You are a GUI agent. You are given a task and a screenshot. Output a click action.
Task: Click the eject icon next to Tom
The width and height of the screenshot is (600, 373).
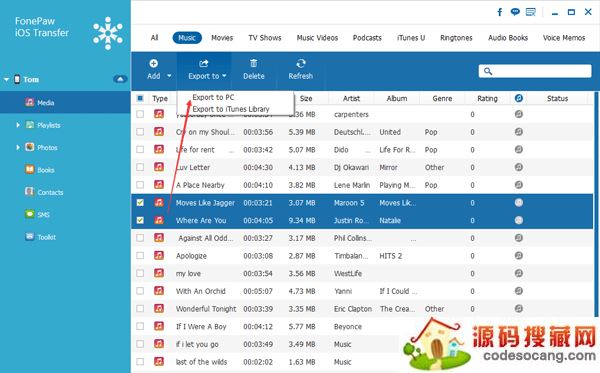pyautogui.click(x=120, y=79)
